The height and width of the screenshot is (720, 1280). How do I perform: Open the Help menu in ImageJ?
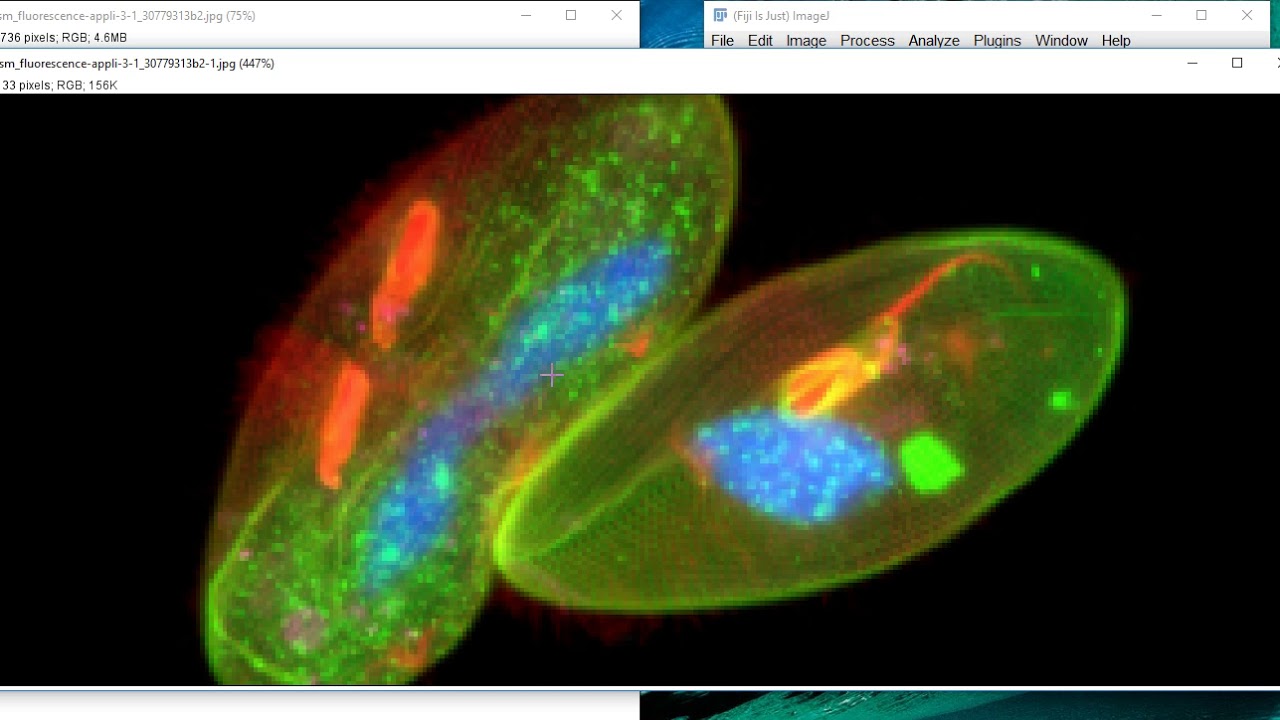tap(1116, 41)
